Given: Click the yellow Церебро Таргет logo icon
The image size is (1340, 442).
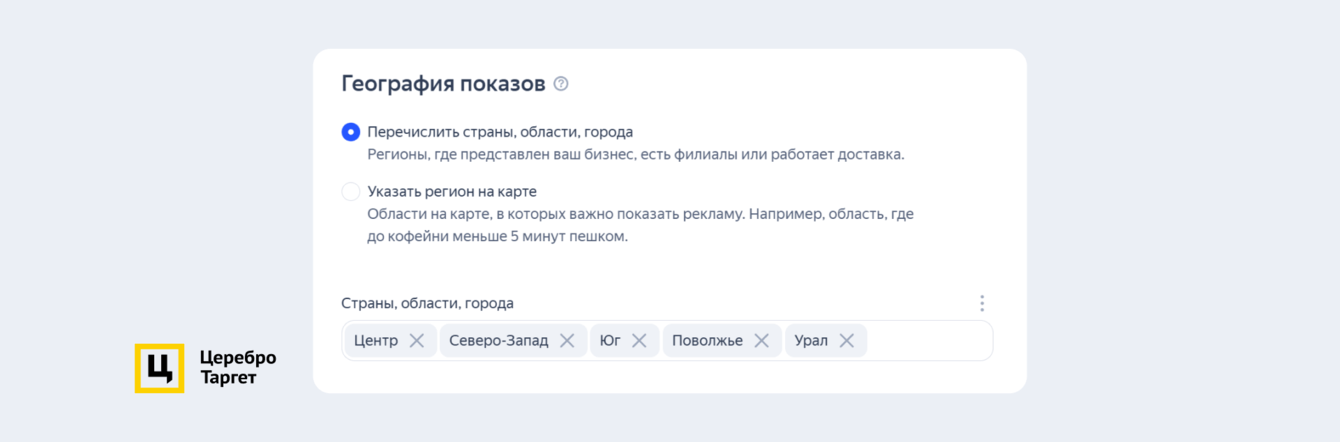Looking at the screenshot, I should pos(159,368).
